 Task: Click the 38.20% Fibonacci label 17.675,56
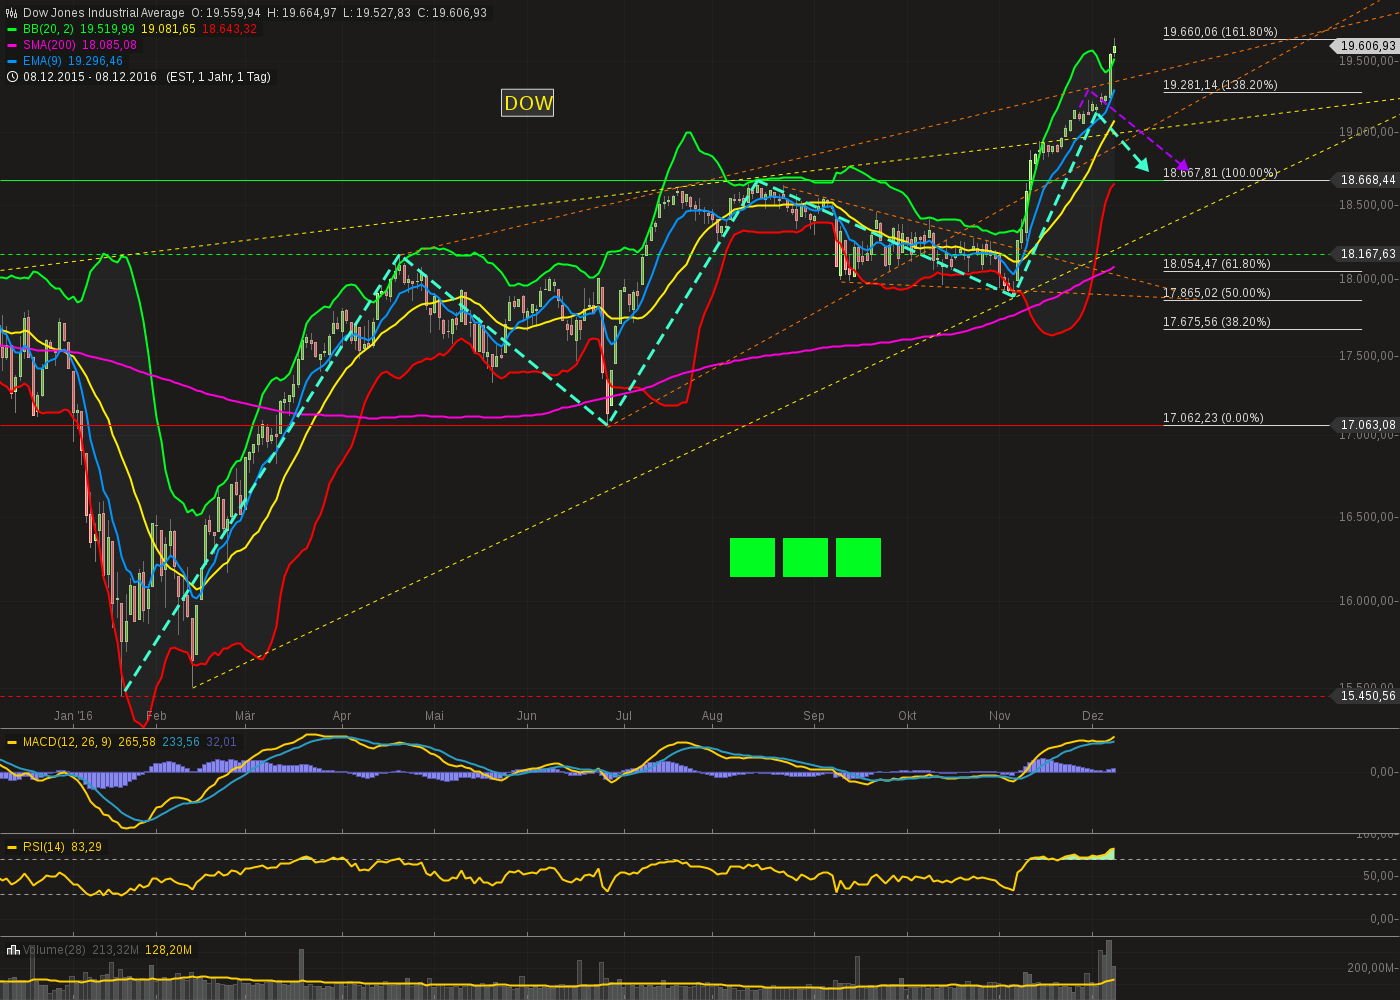(1217, 322)
